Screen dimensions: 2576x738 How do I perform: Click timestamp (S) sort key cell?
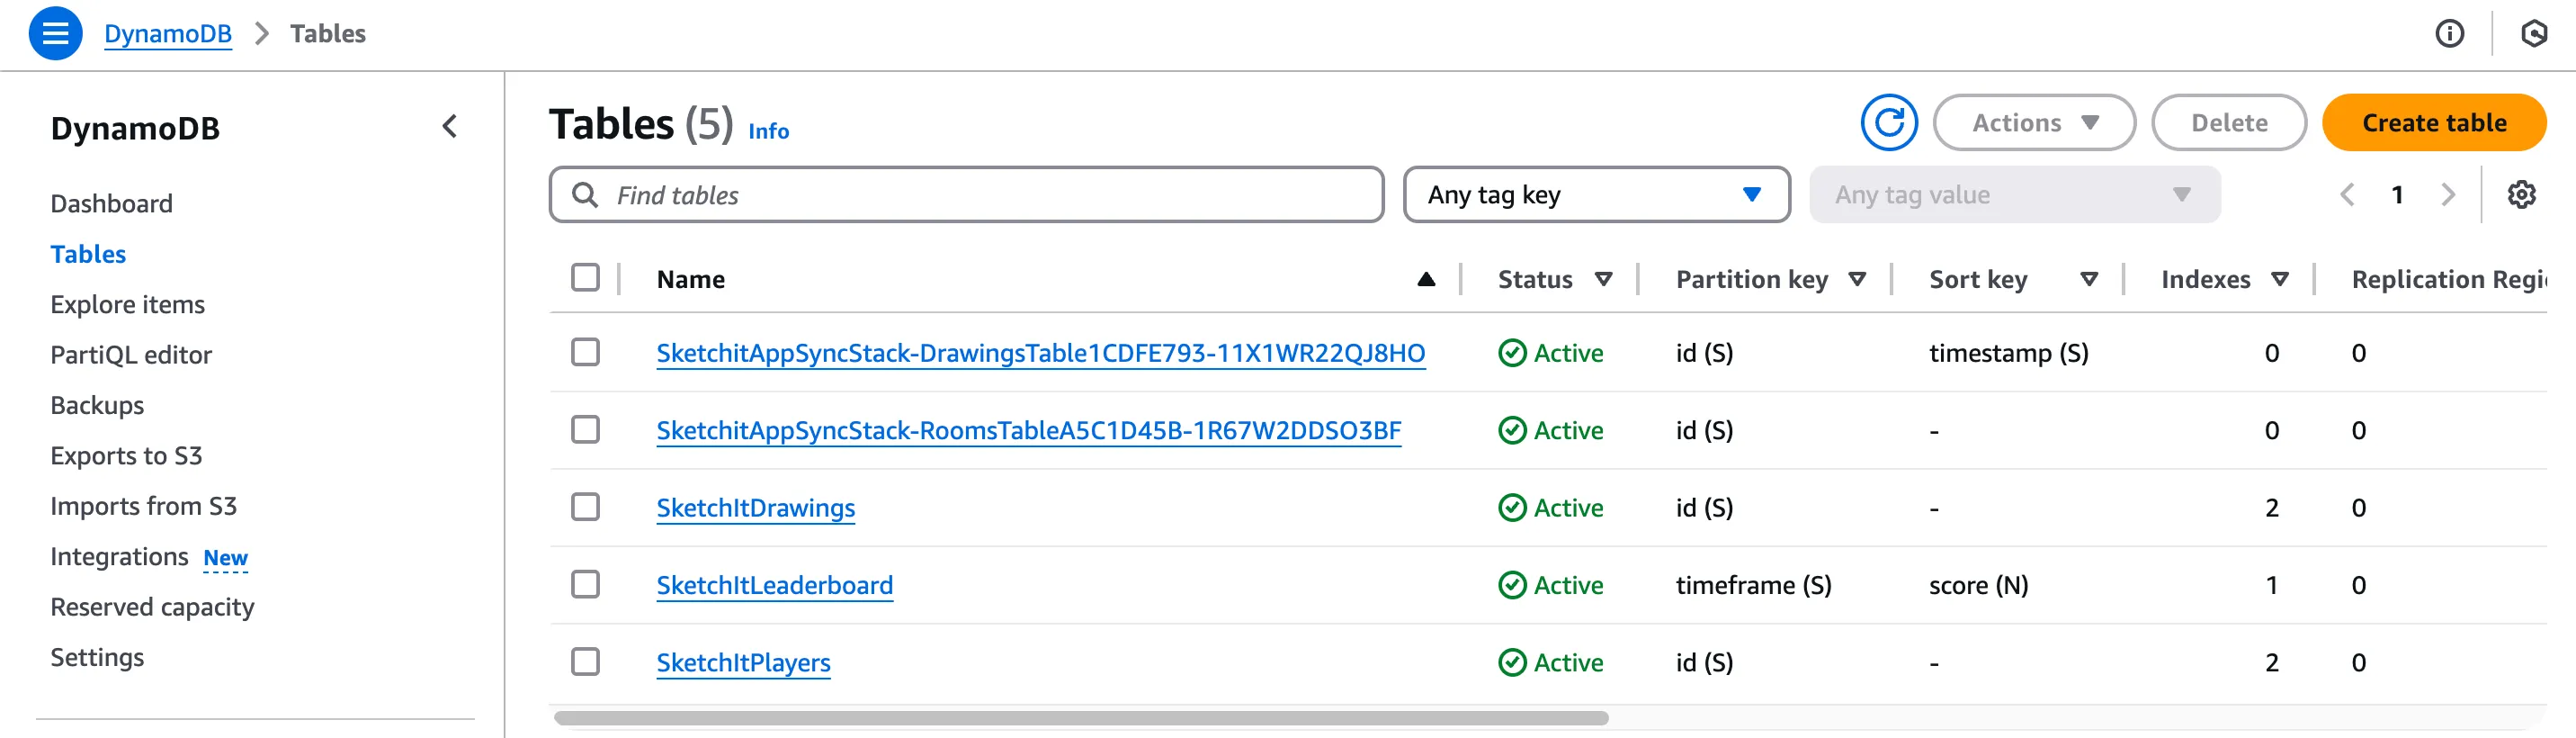tap(2008, 353)
